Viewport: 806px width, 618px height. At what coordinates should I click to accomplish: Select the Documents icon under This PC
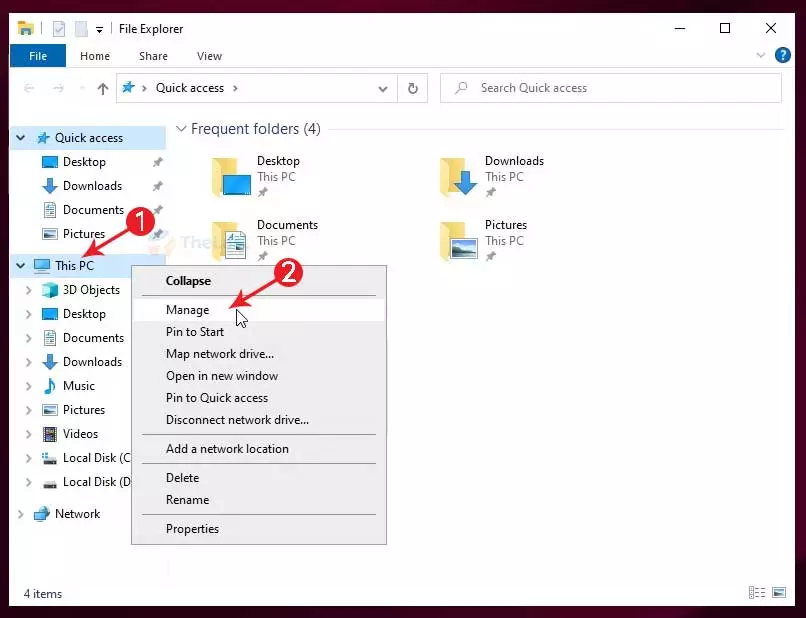pyautogui.click(x=50, y=338)
